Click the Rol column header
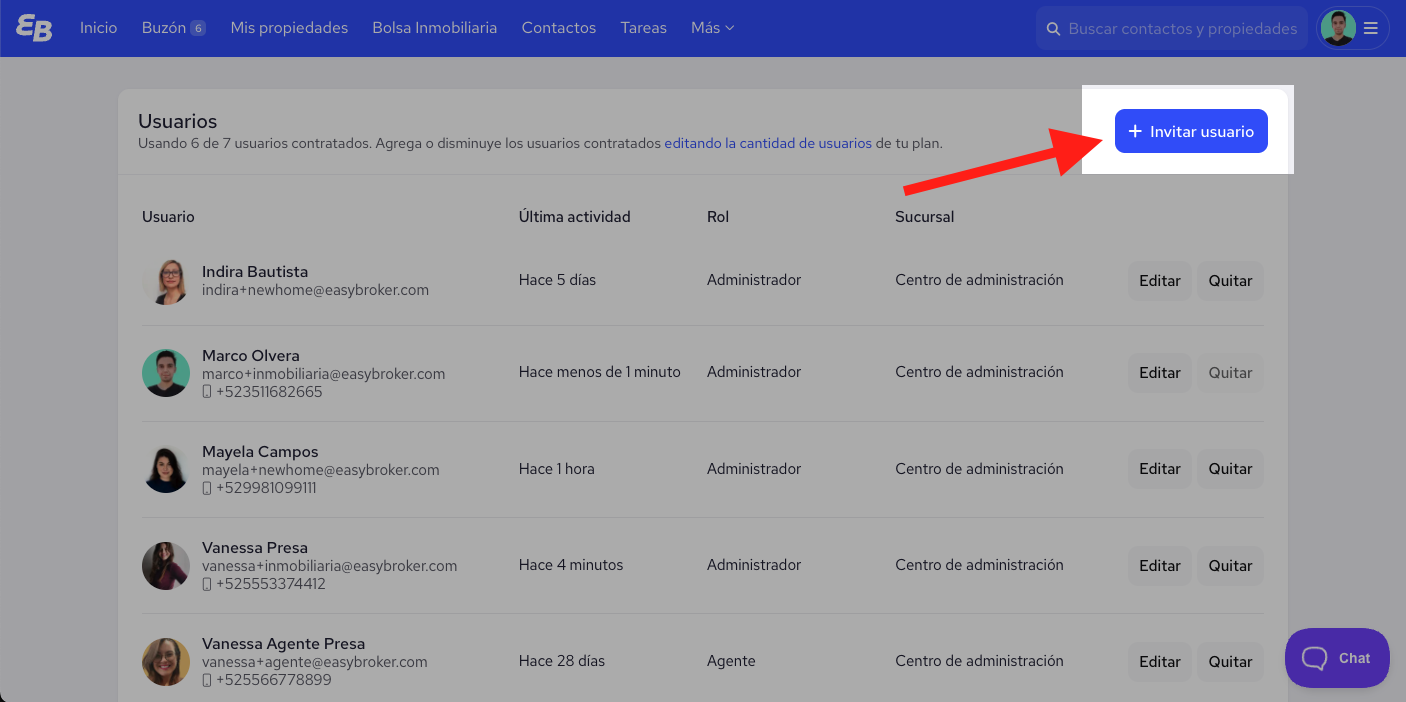Screen dimensions: 1406x702 coord(718,217)
